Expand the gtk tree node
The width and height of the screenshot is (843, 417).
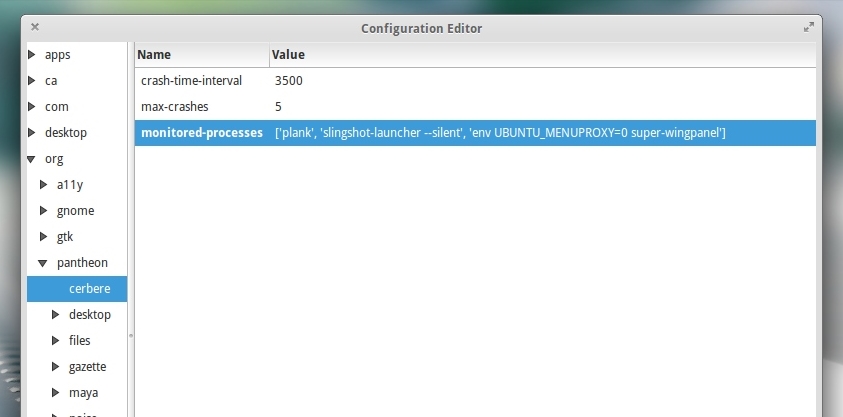(44, 236)
